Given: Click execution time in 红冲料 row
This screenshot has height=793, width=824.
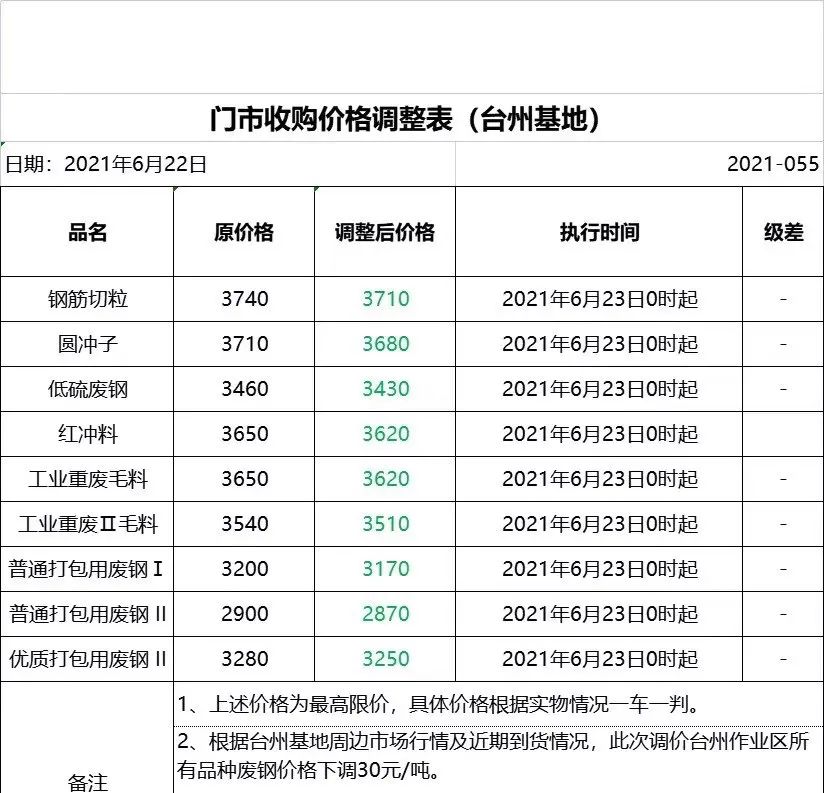Looking at the screenshot, I should coord(600,434).
